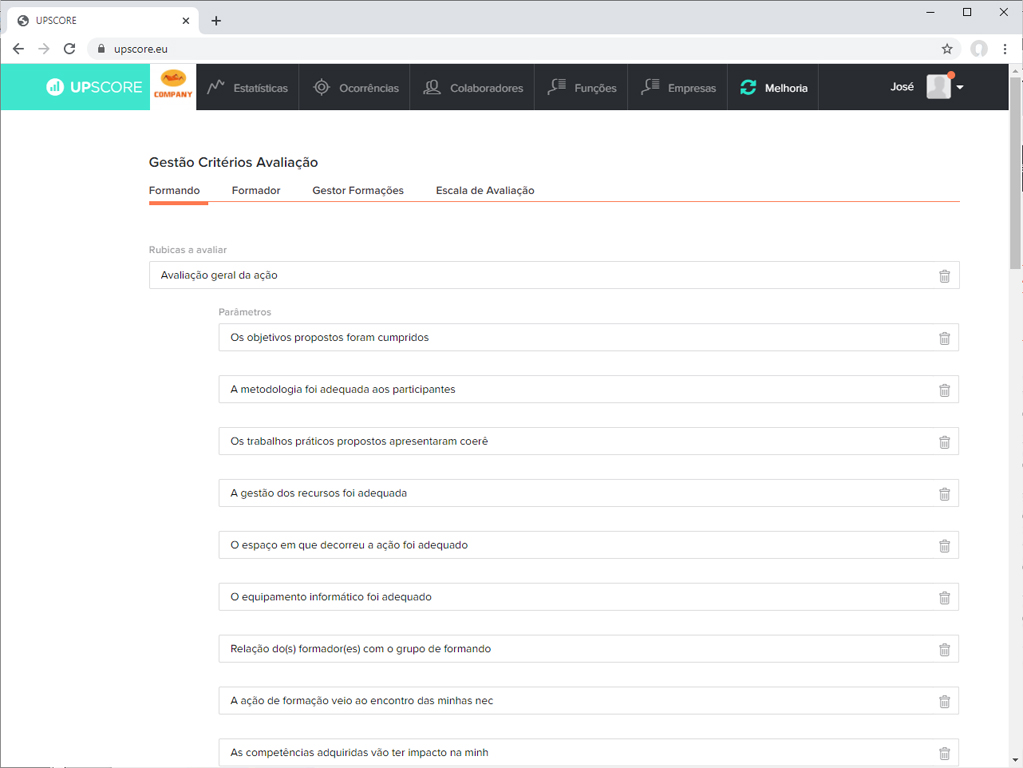Screen dimensions: 1023x768
Task: Click the UPSCORE logo
Action: pyautogui.click(x=94, y=87)
